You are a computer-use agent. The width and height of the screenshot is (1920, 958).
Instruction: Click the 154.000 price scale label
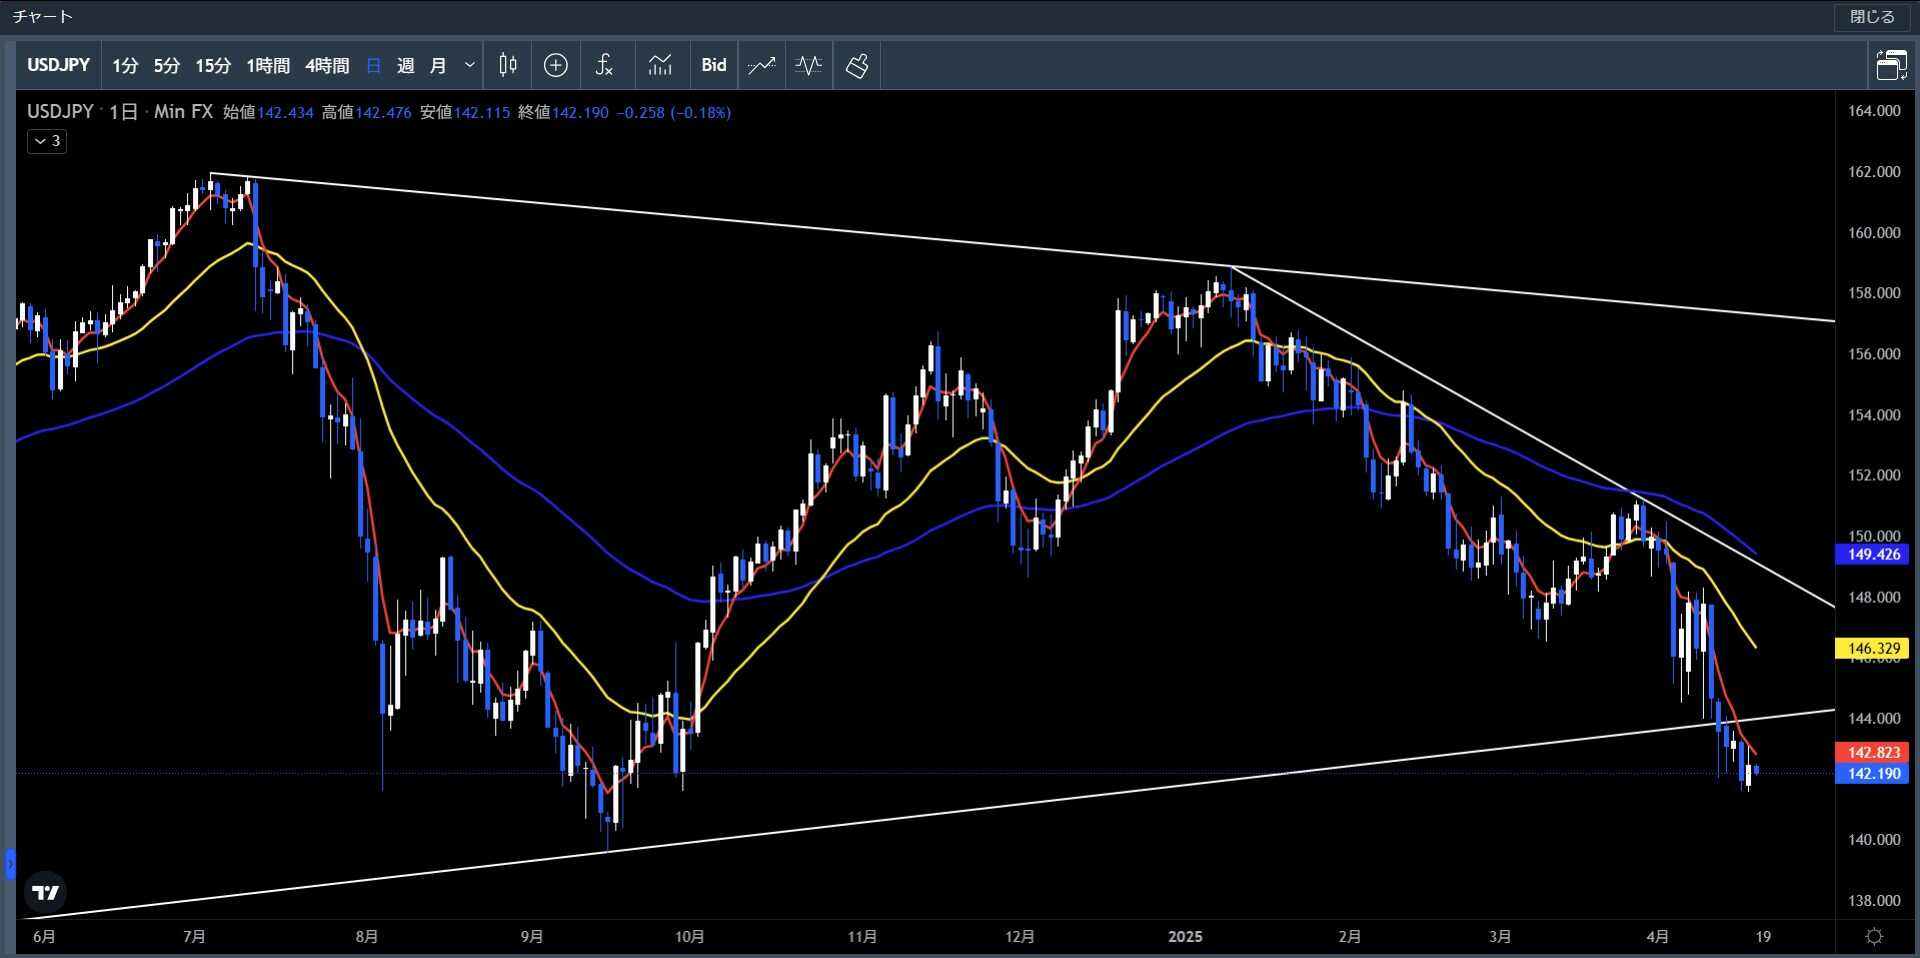pyautogui.click(x=1873, y=415)
